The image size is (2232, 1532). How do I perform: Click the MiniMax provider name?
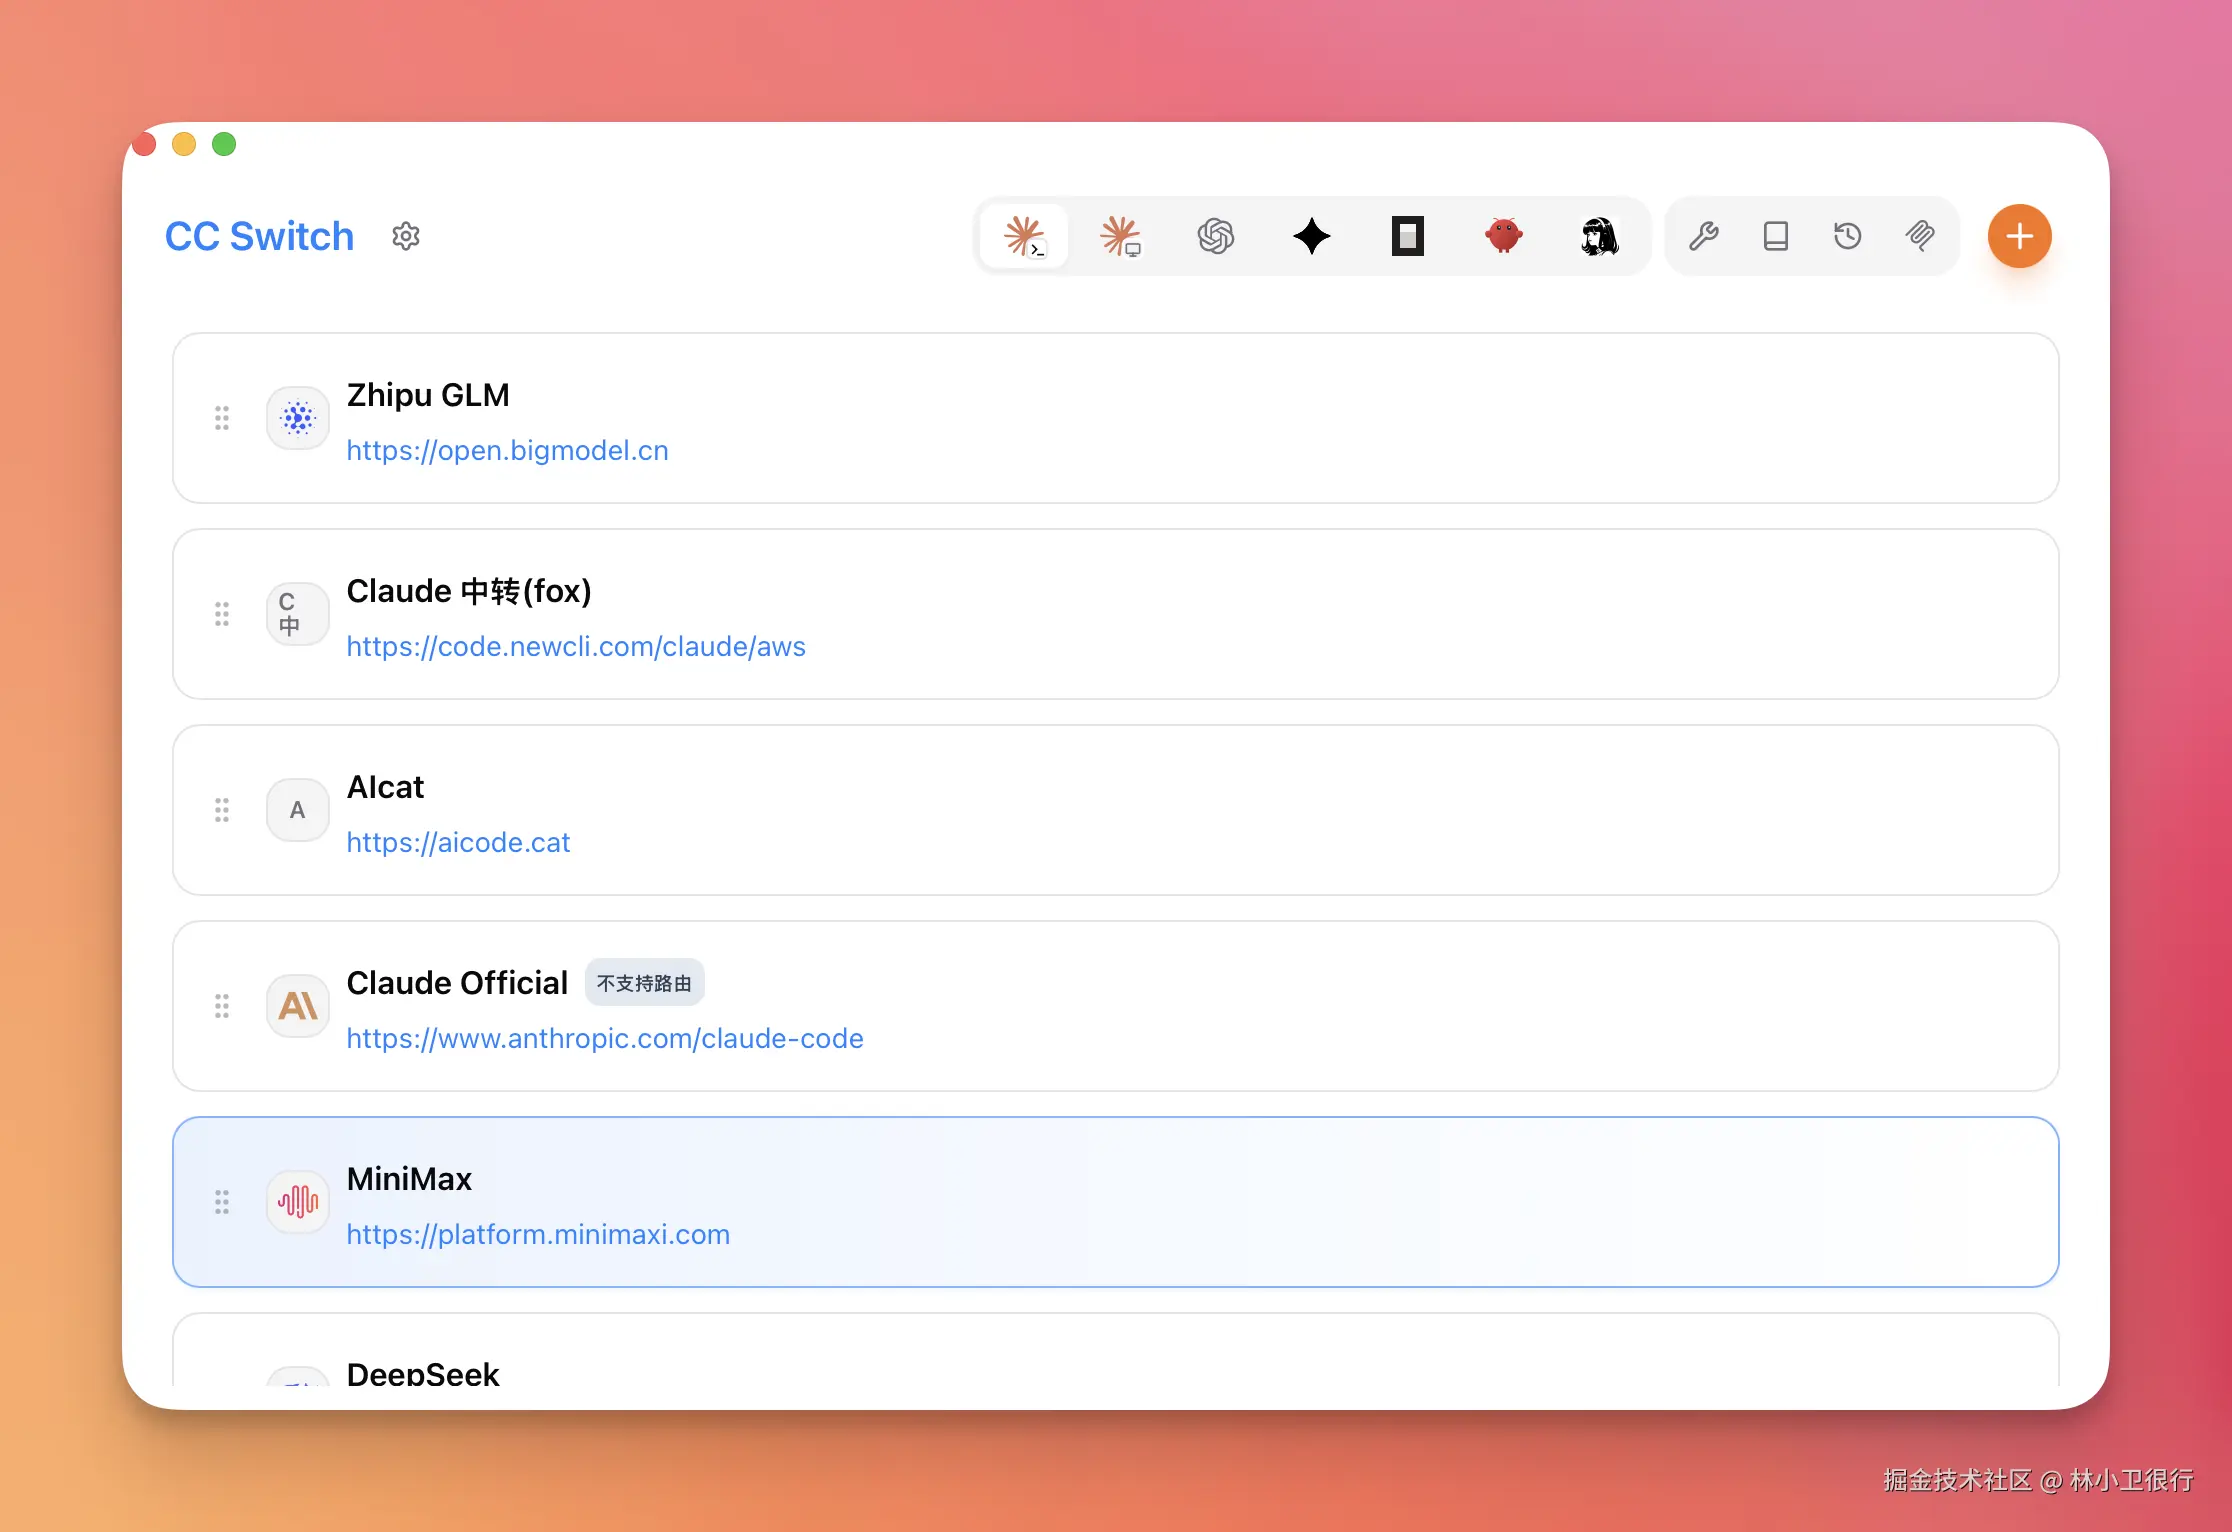tap(409, 1179)
